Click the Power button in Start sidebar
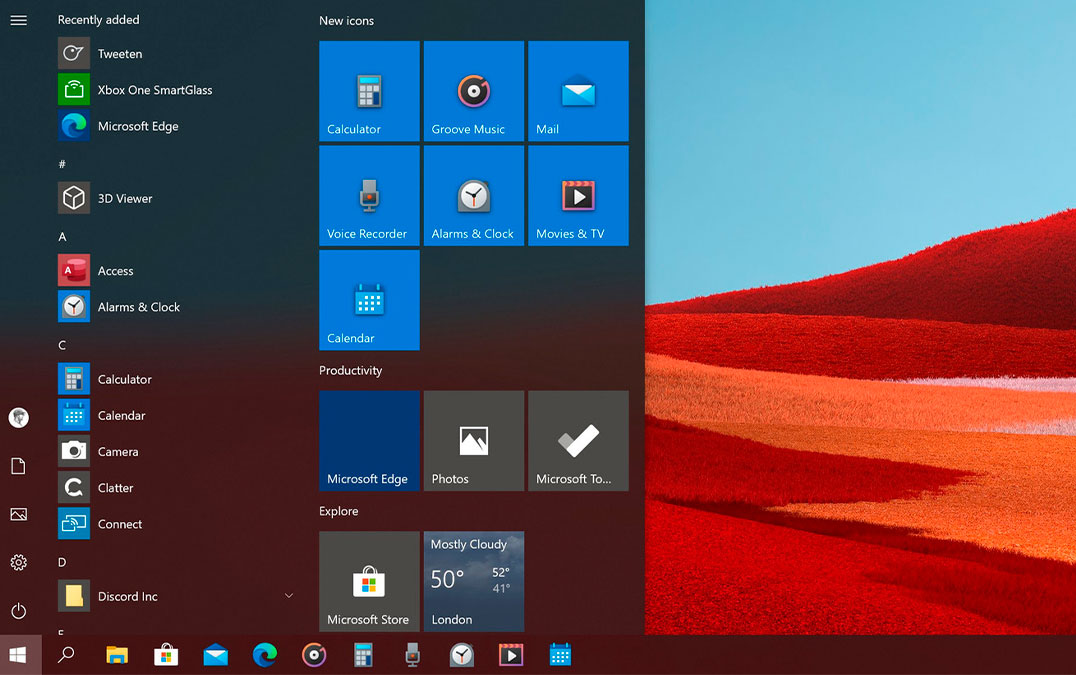Viewport: 1076px width, 675px height. tap(19, 611)
